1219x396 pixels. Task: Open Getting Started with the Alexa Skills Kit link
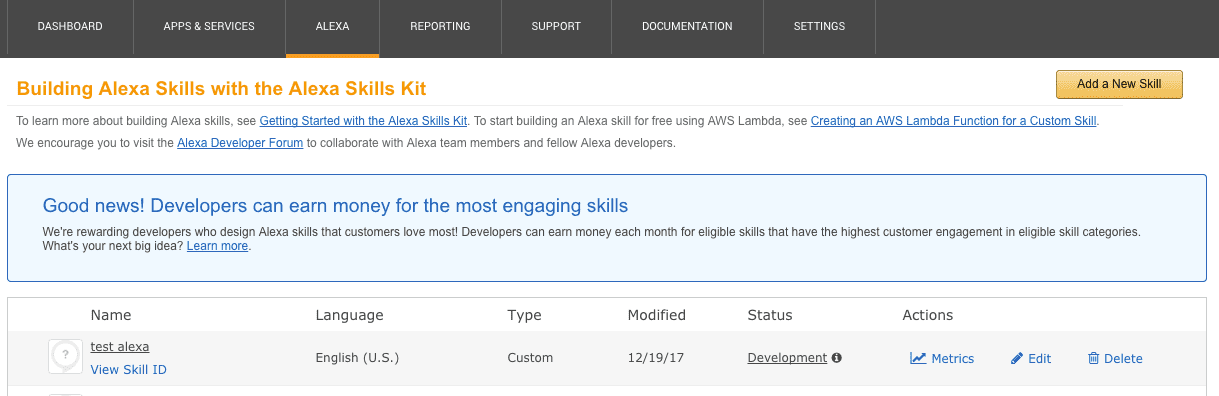pos(364,121)
